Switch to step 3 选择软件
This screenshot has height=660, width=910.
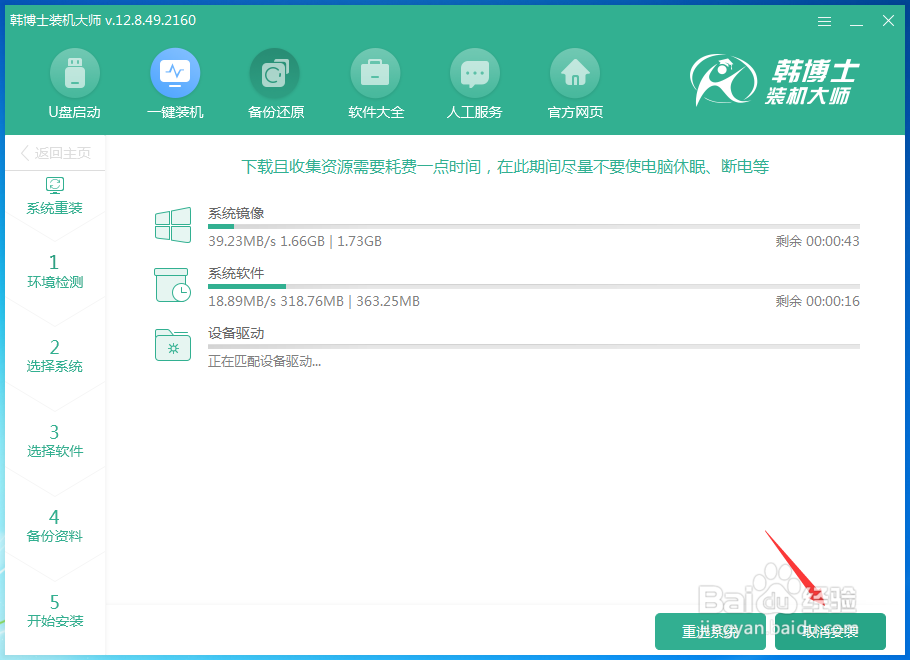click(56, 440)
